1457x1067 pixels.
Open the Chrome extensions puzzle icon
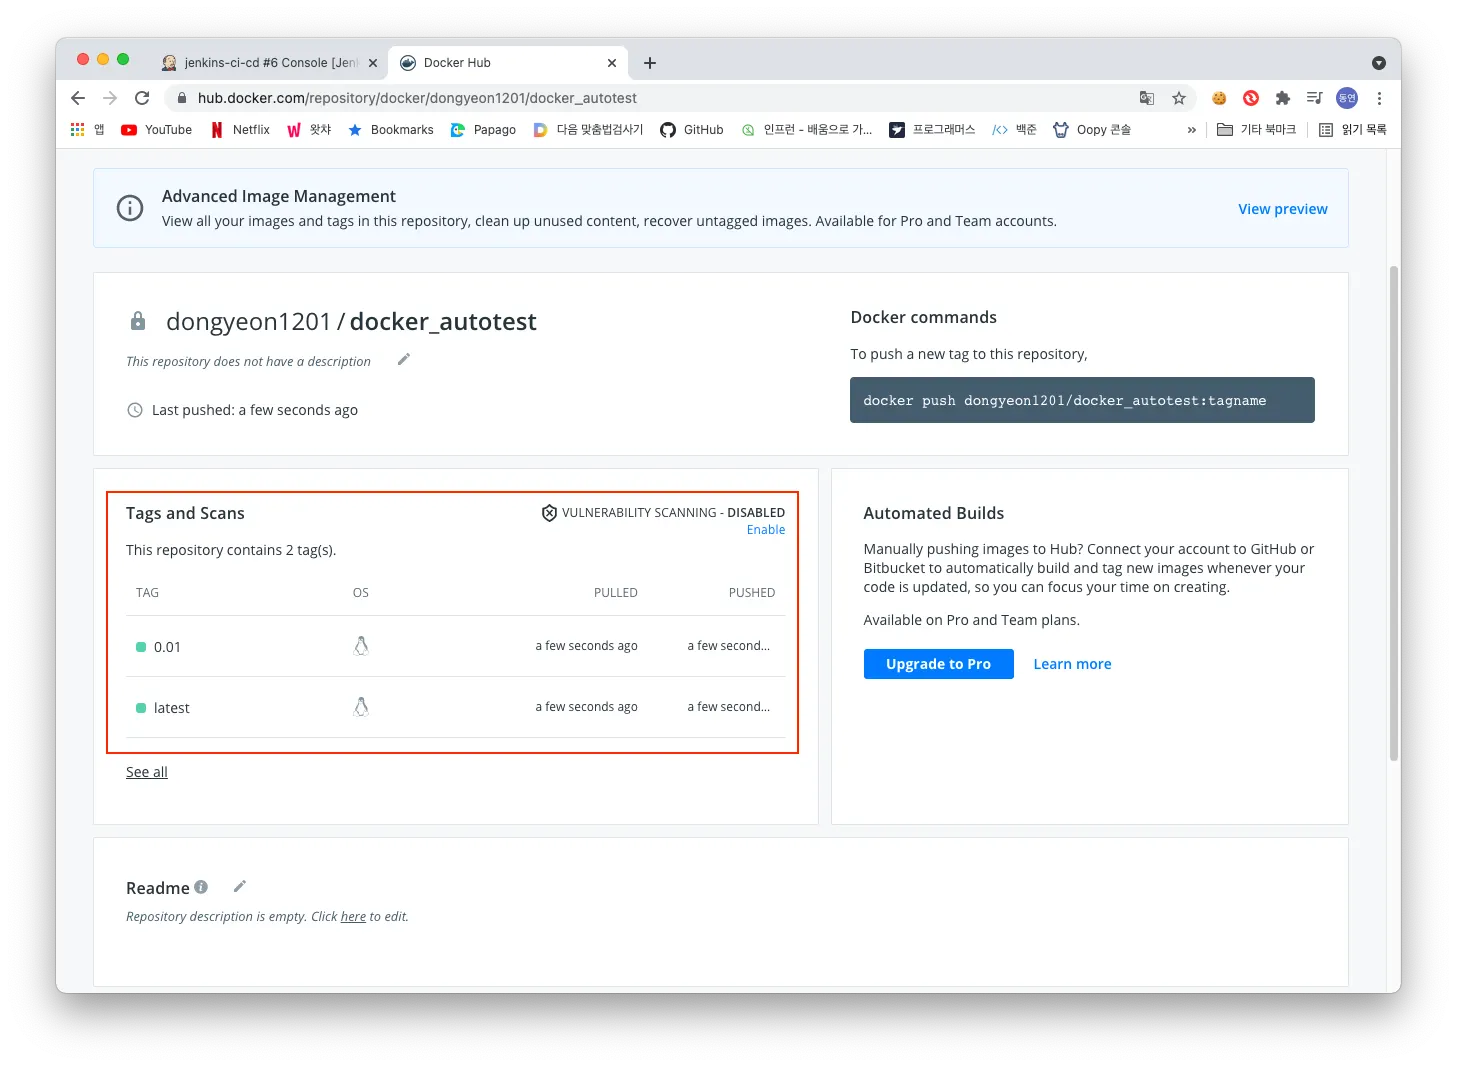pos(1283,98)
